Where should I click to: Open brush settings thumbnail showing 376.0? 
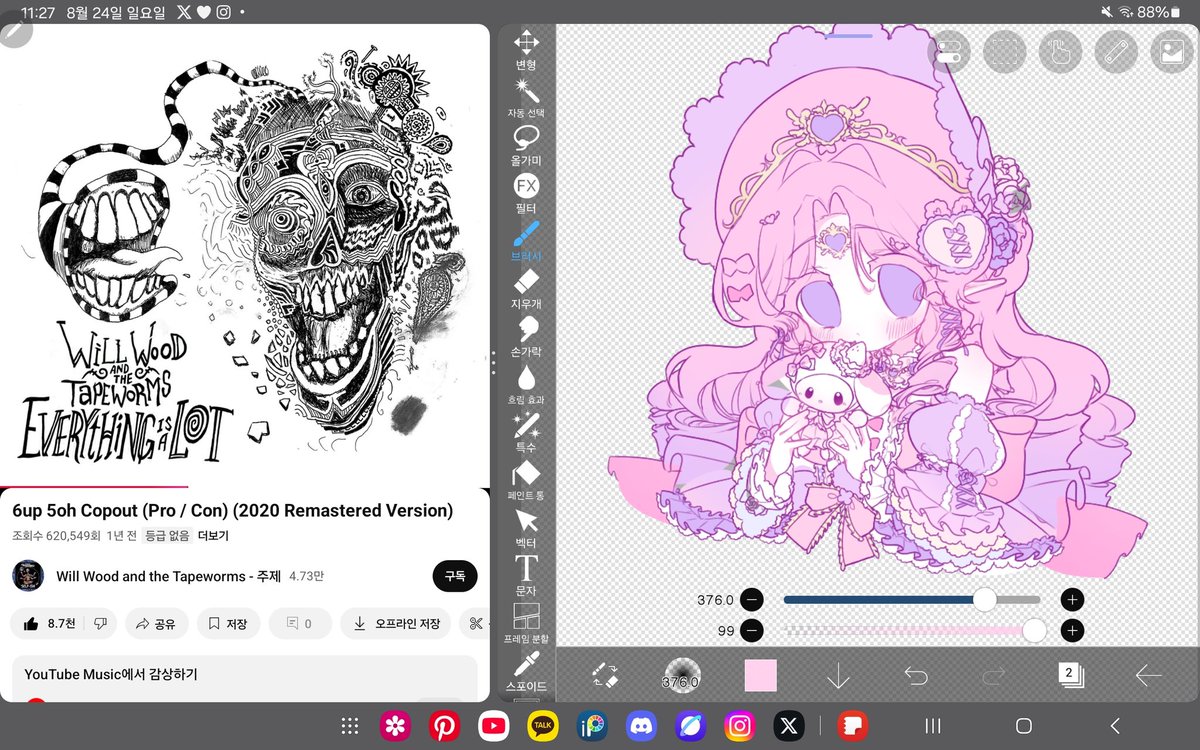[683, 675]
